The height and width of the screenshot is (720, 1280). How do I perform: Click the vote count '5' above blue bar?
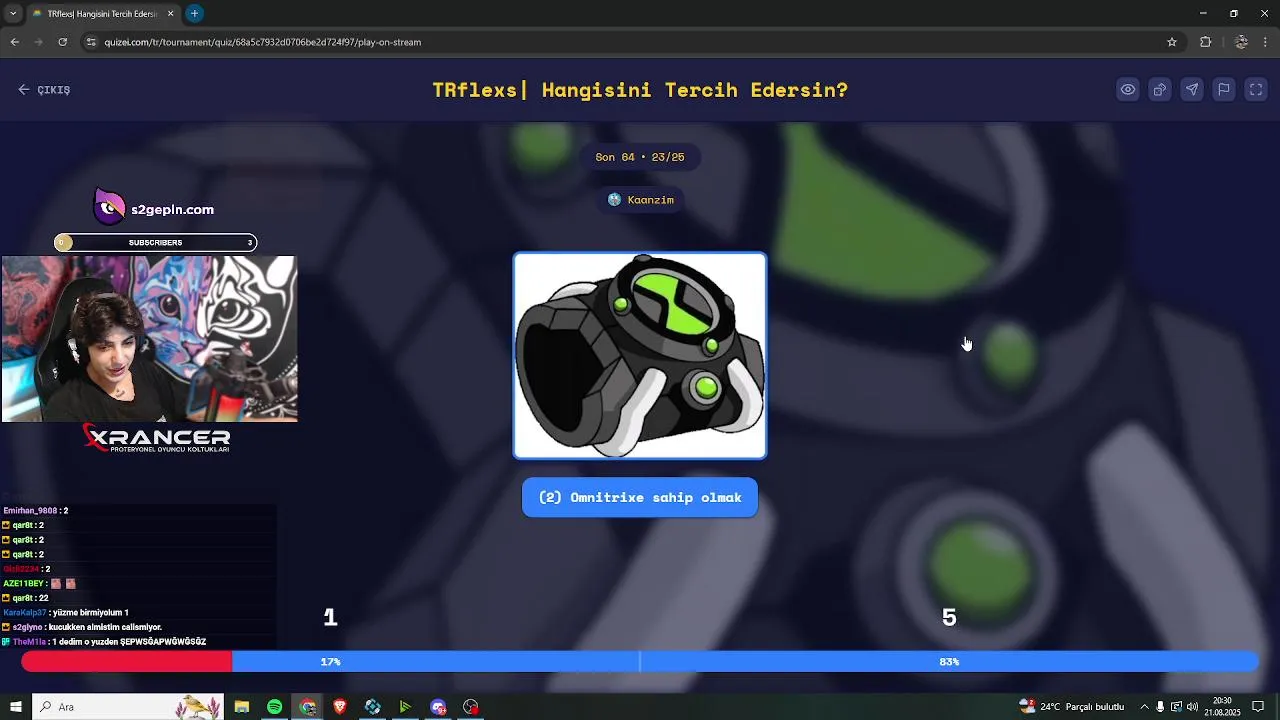[x=949, y=618]
